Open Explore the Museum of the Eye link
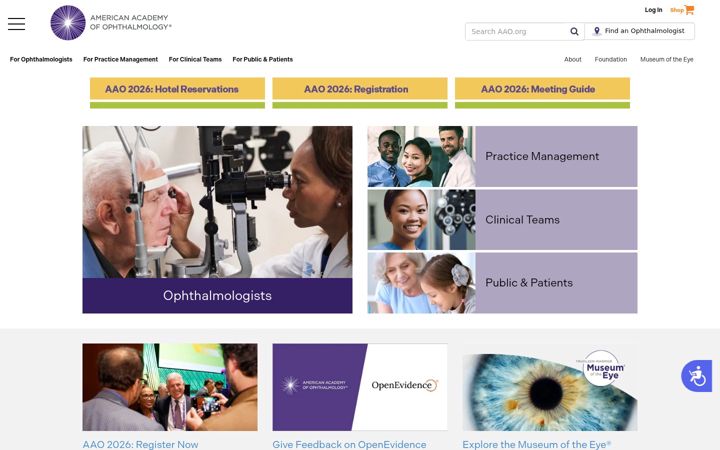The height and width of the screenshot is (450, 720). tap(536, 444)
